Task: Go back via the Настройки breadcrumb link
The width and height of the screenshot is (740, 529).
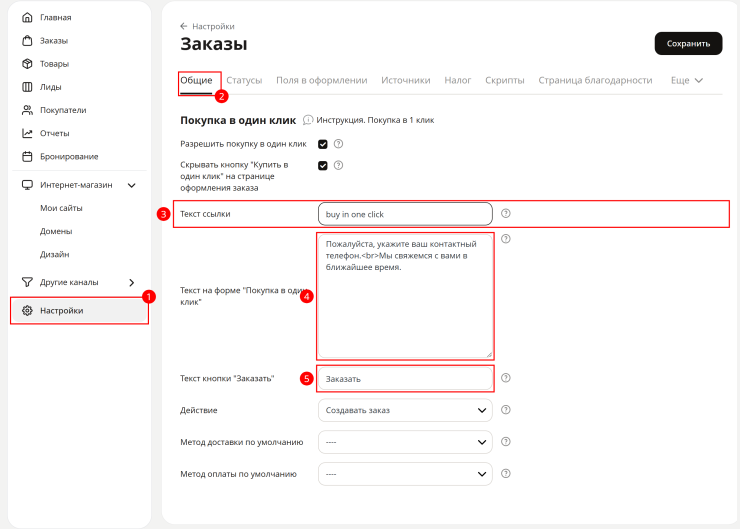Action: (213, 26)
